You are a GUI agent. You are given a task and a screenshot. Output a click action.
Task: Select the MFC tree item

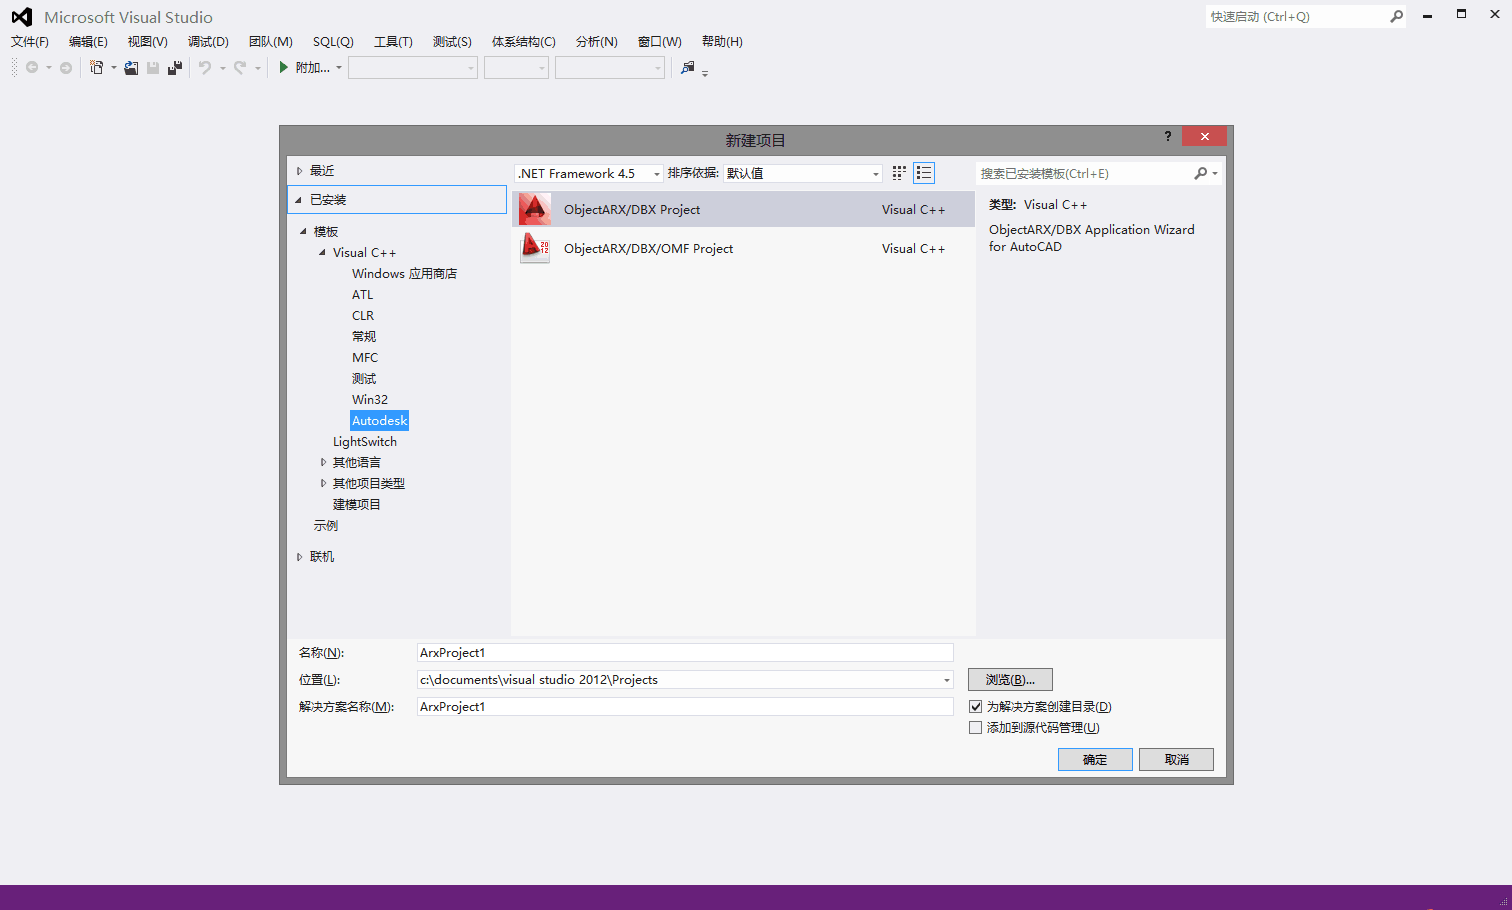coord(365,357)
